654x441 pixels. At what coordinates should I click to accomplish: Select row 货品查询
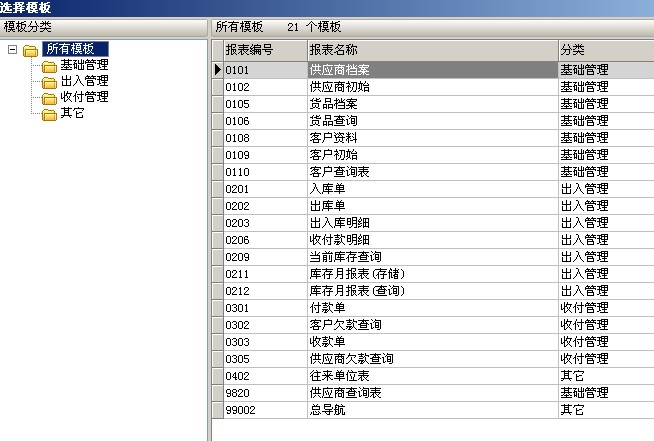[x=433, y=121]
